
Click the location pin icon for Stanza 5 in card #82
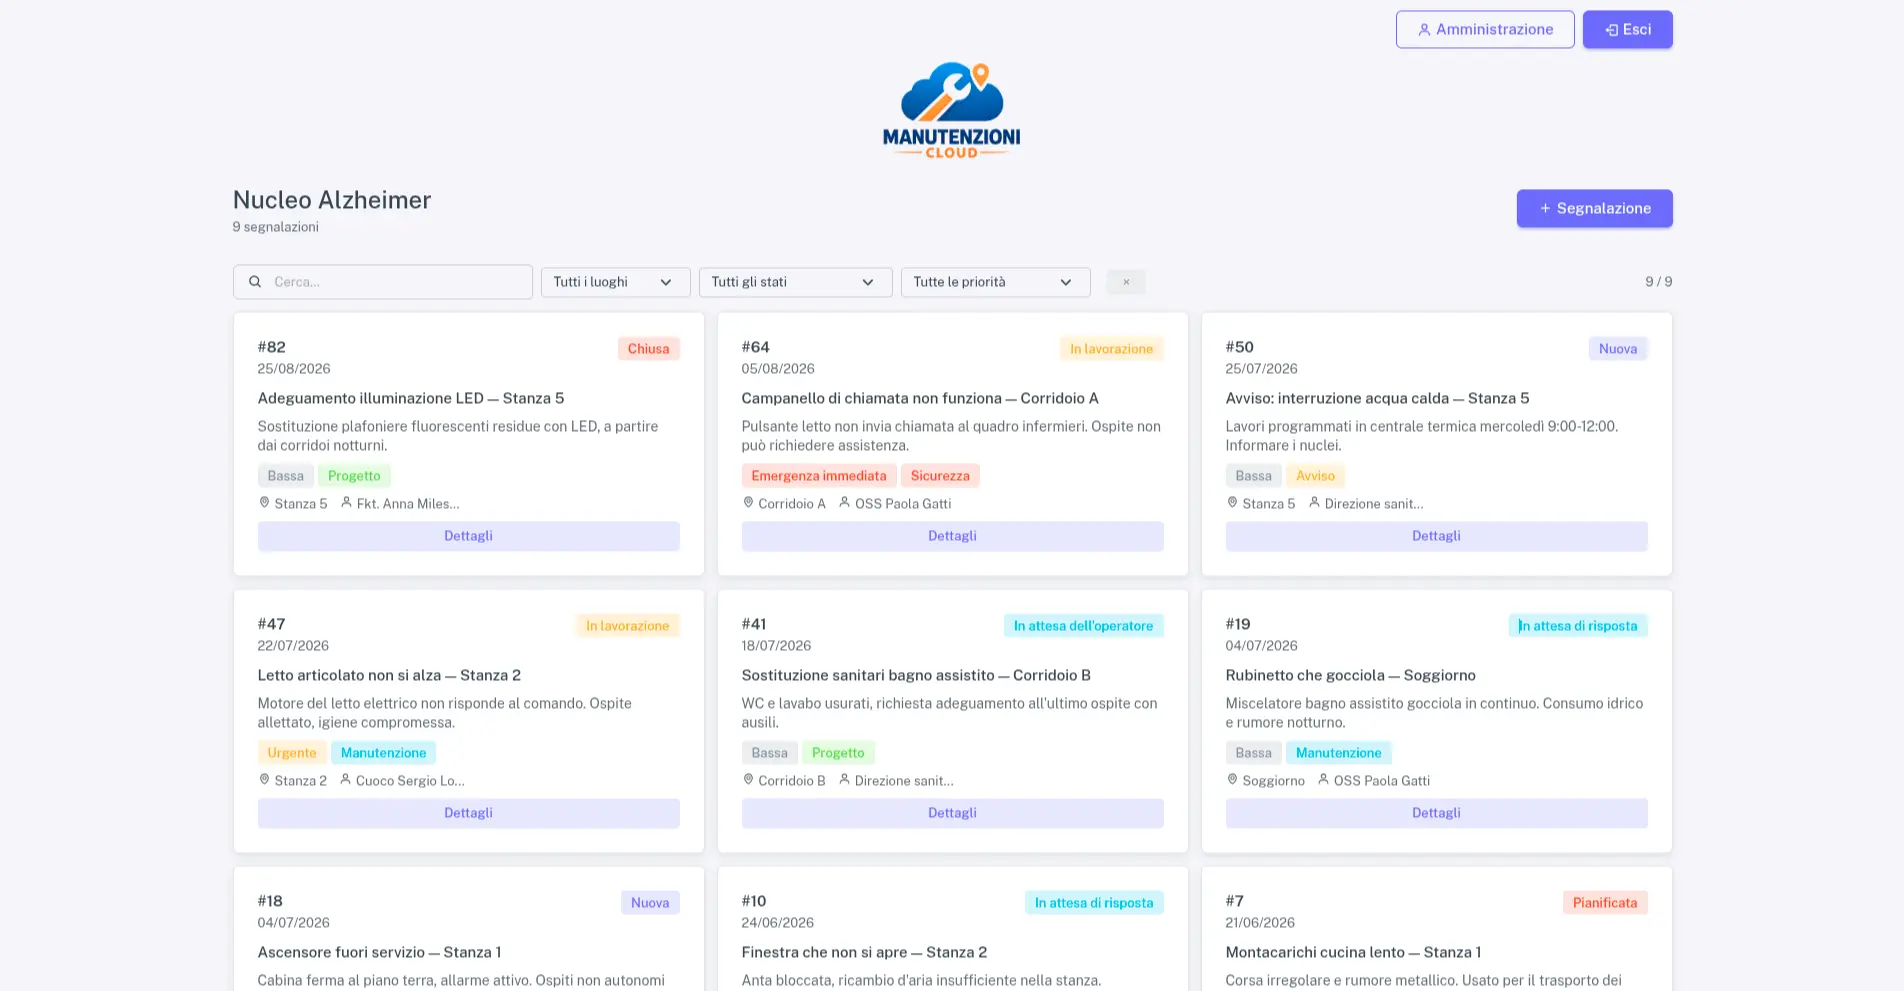(264, 503)
